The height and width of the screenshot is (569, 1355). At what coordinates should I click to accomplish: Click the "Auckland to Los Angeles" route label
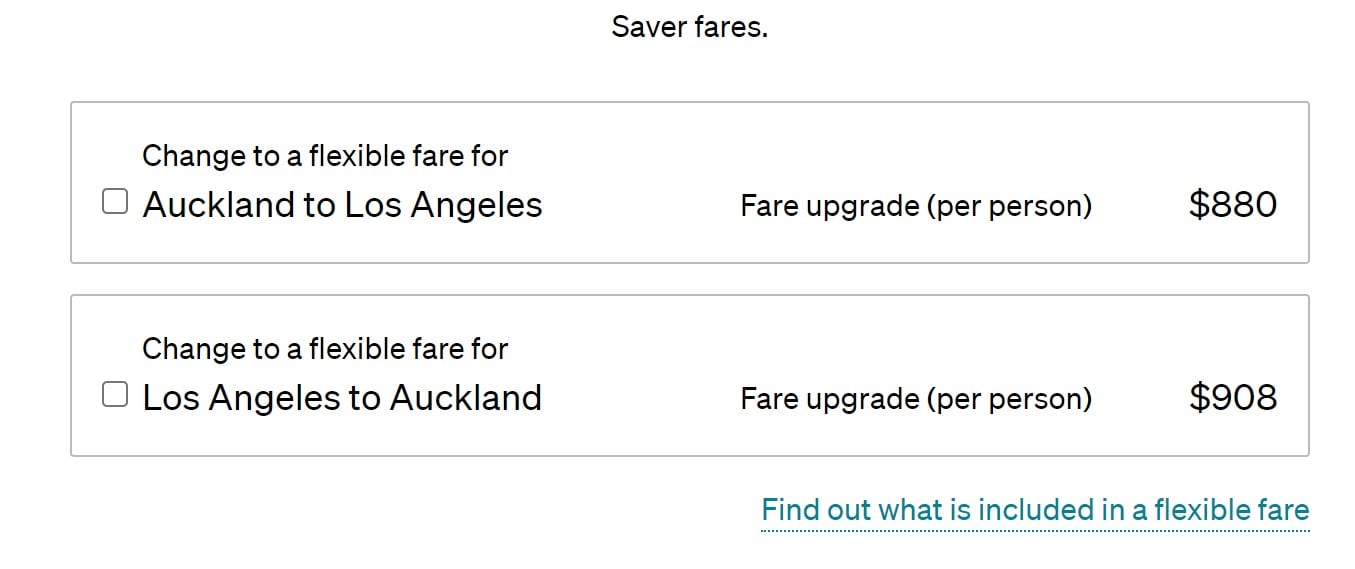coord(342,205)
